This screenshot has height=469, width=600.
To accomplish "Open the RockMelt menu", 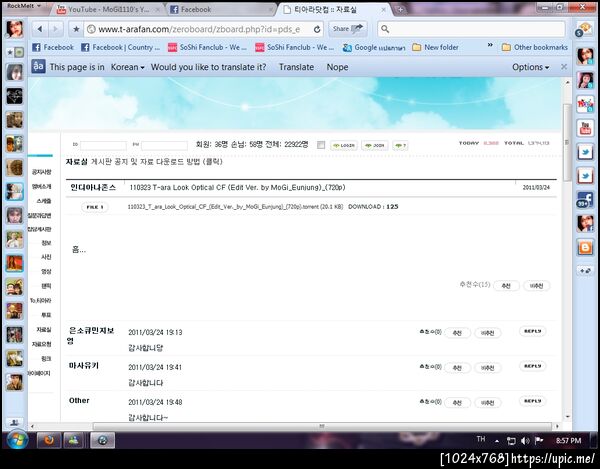I will click(x=24, y=6).
